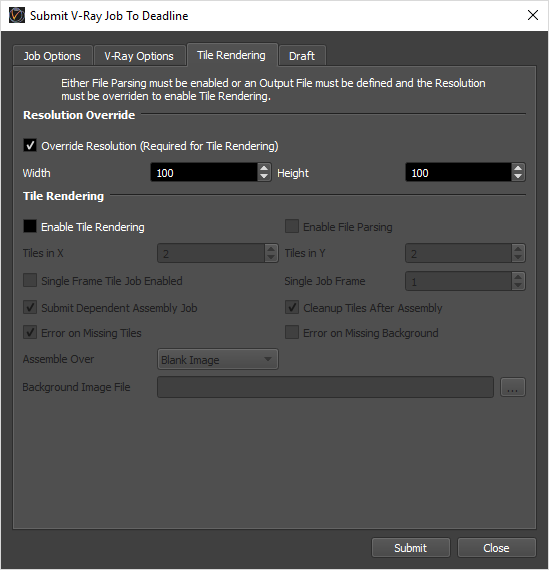This screenshot has height=570, width=549.
Task: Decrease the Height value with down arrow
Action: (x=518, y=177)
